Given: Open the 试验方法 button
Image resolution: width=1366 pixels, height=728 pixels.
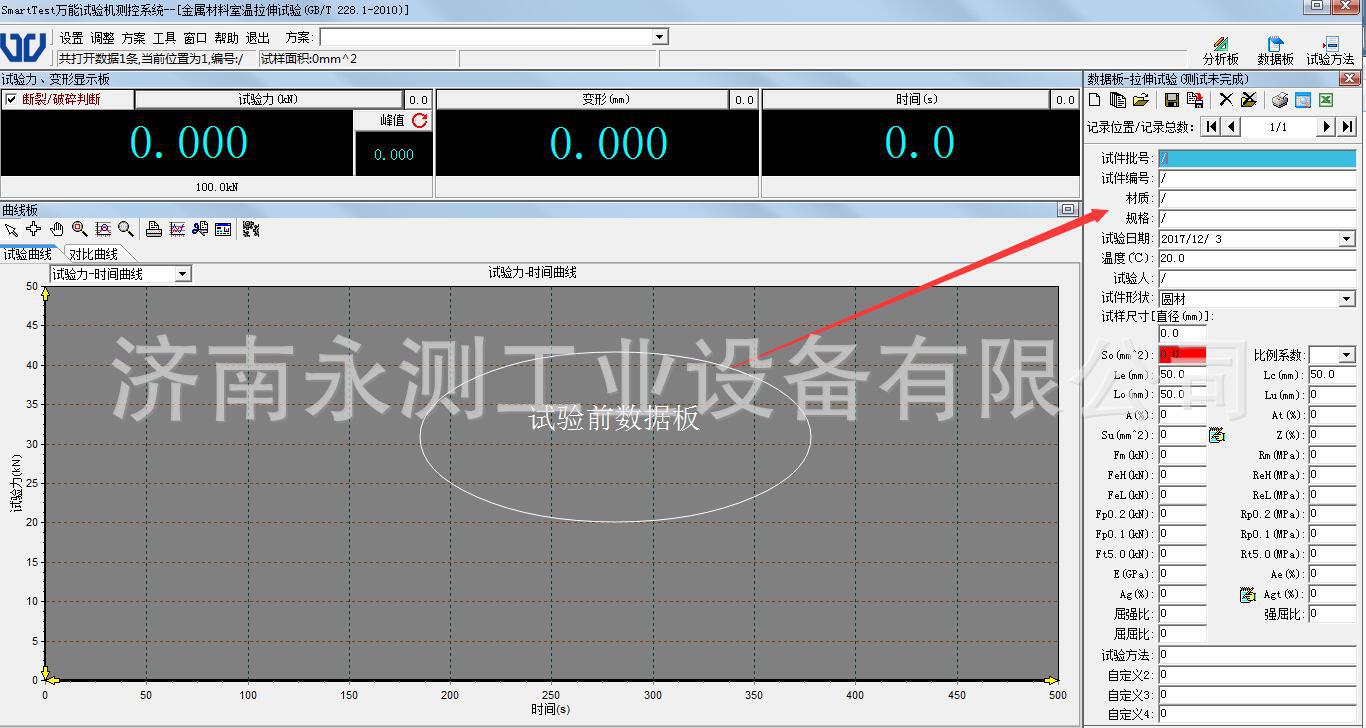Looking at the screenshot, I should click(x=1330, y=51).
